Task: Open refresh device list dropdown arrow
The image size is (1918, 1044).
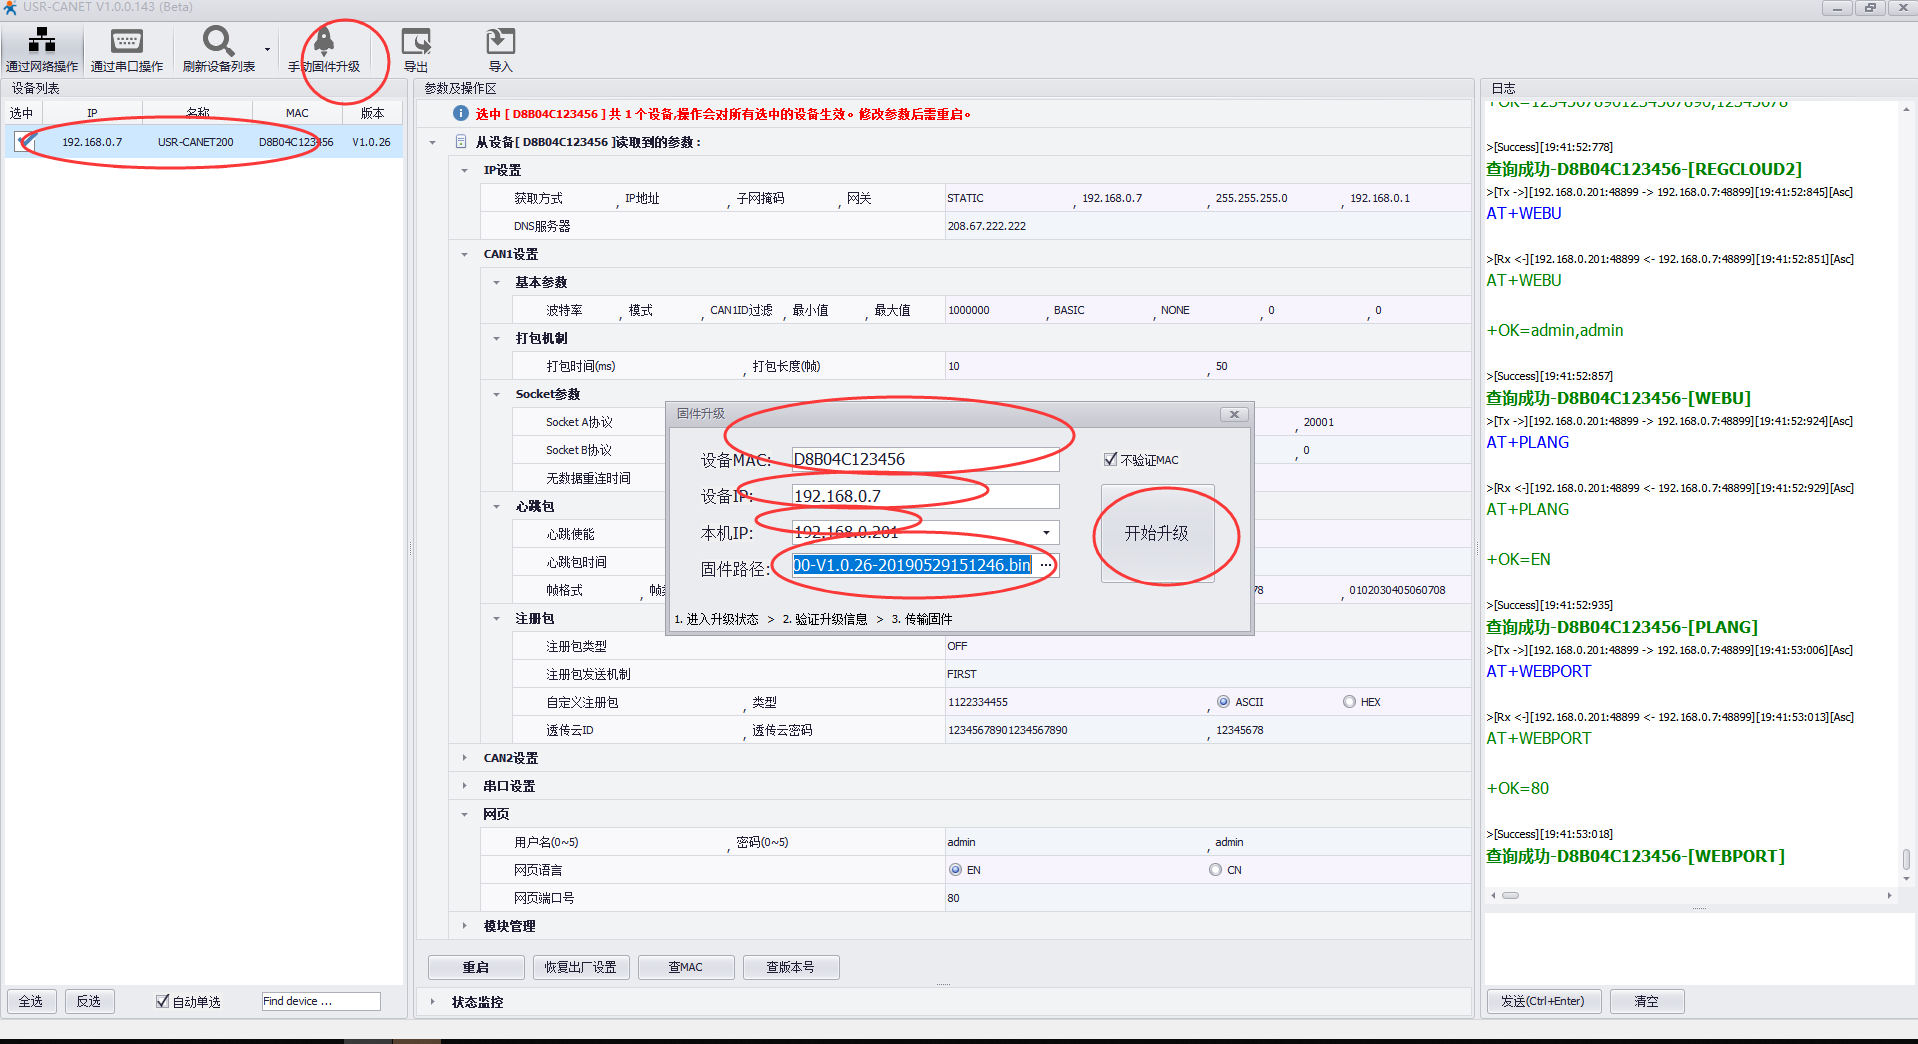Action: click(x=267, y=49)
